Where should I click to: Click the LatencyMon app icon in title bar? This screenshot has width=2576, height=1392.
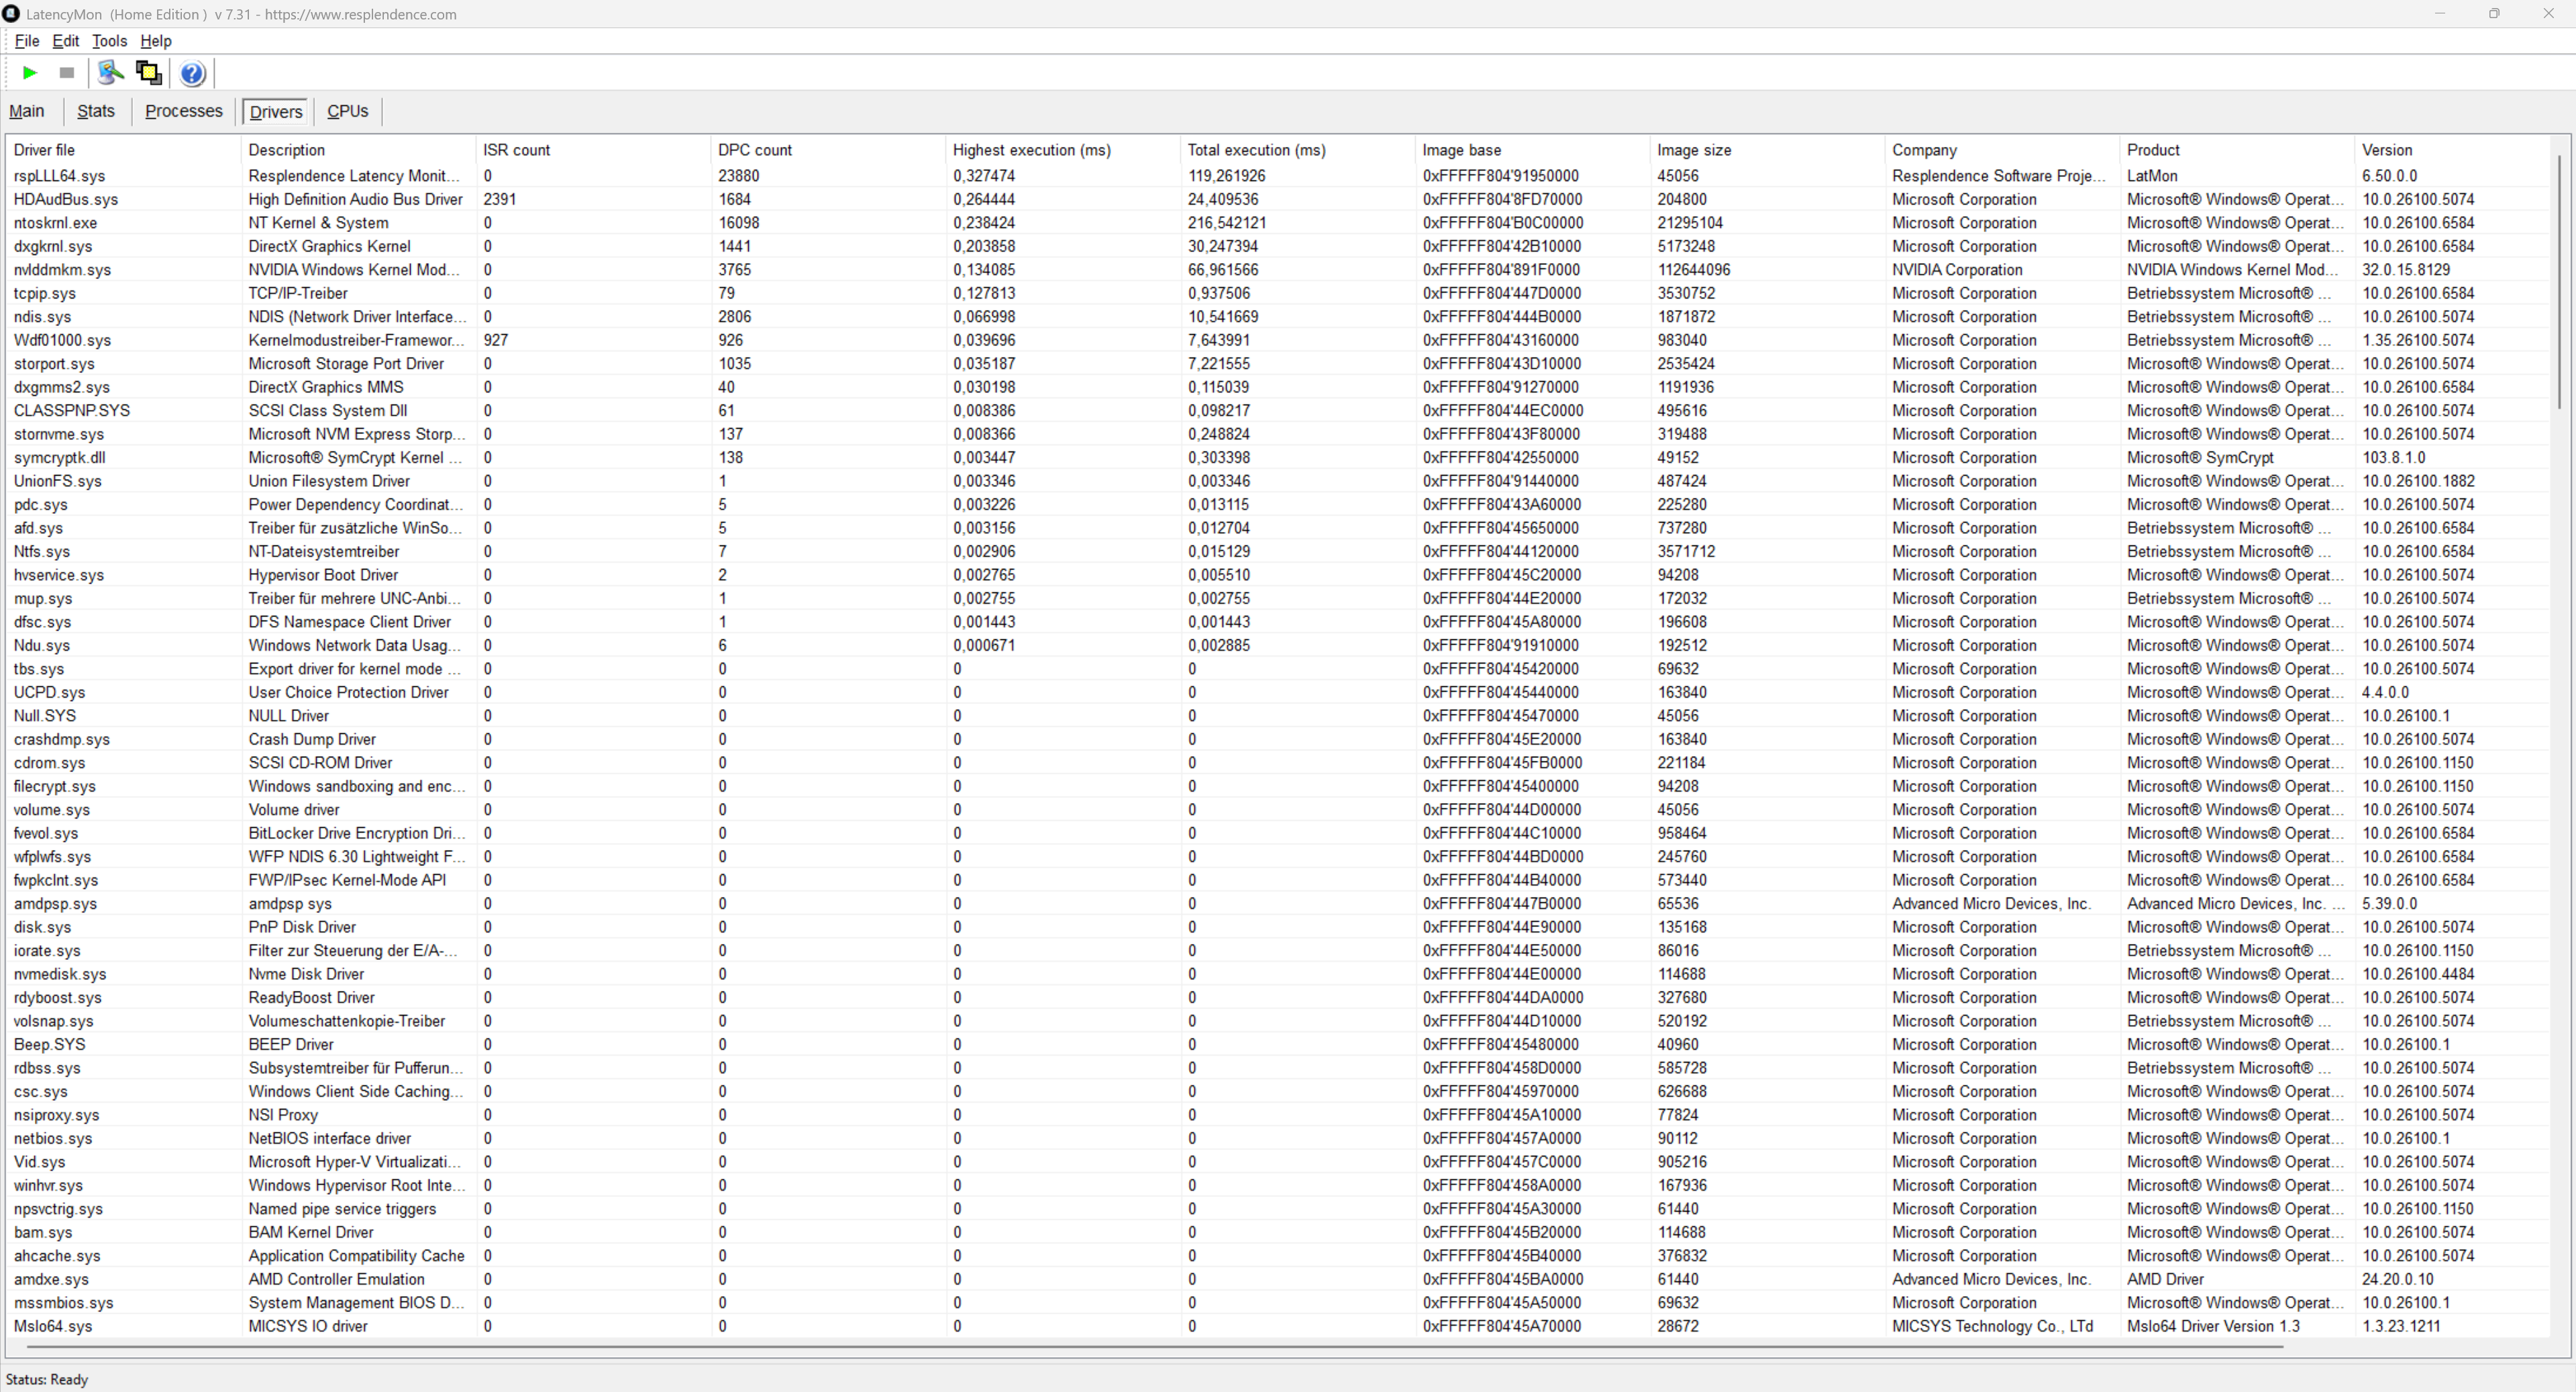(12, 14)
